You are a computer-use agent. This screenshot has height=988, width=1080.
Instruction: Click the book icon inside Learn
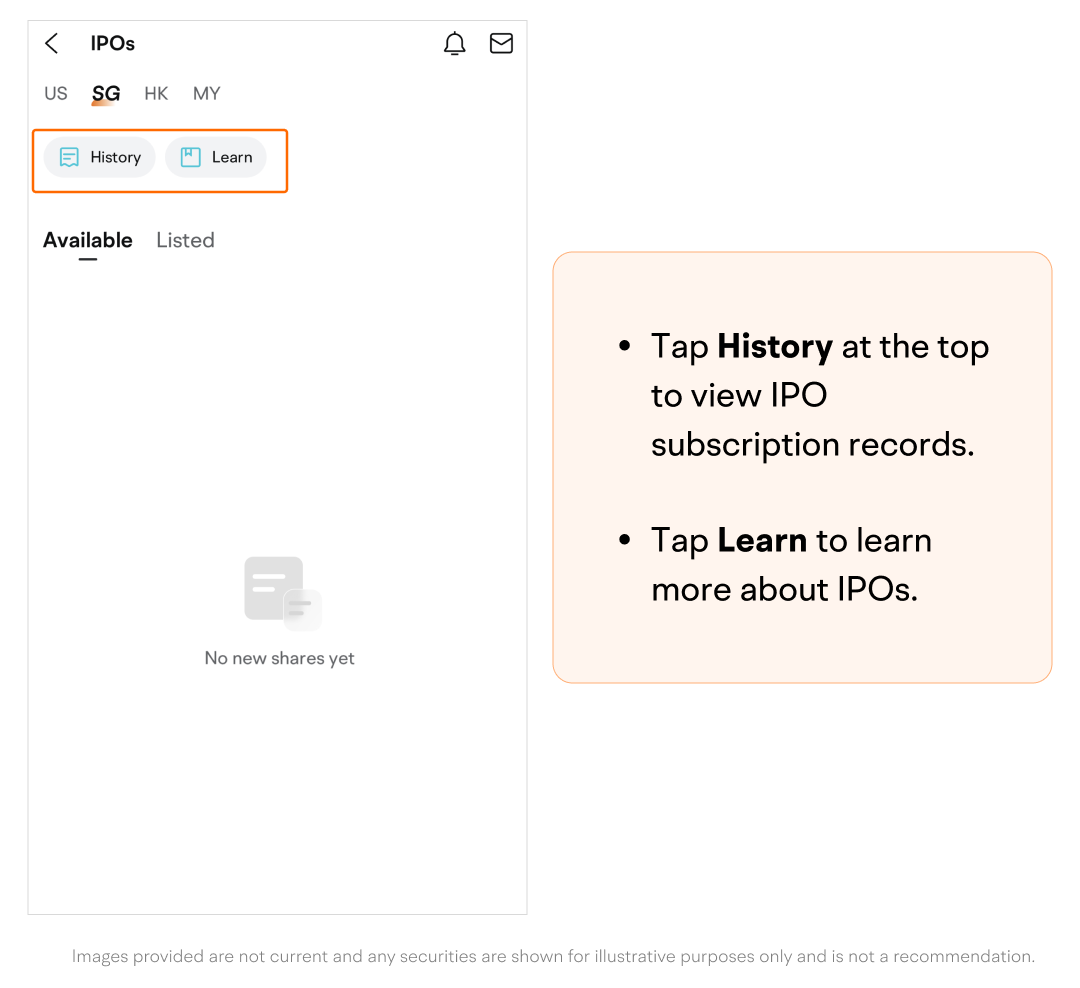[x=190, y=157]
